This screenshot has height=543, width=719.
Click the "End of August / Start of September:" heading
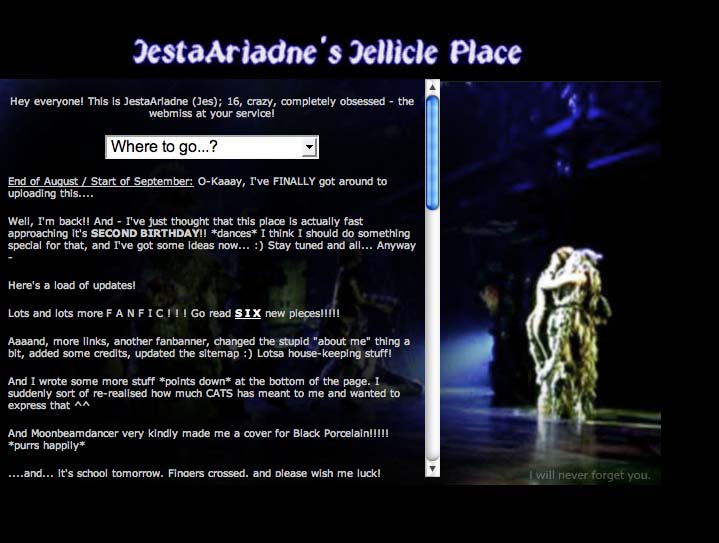(101, 181)
